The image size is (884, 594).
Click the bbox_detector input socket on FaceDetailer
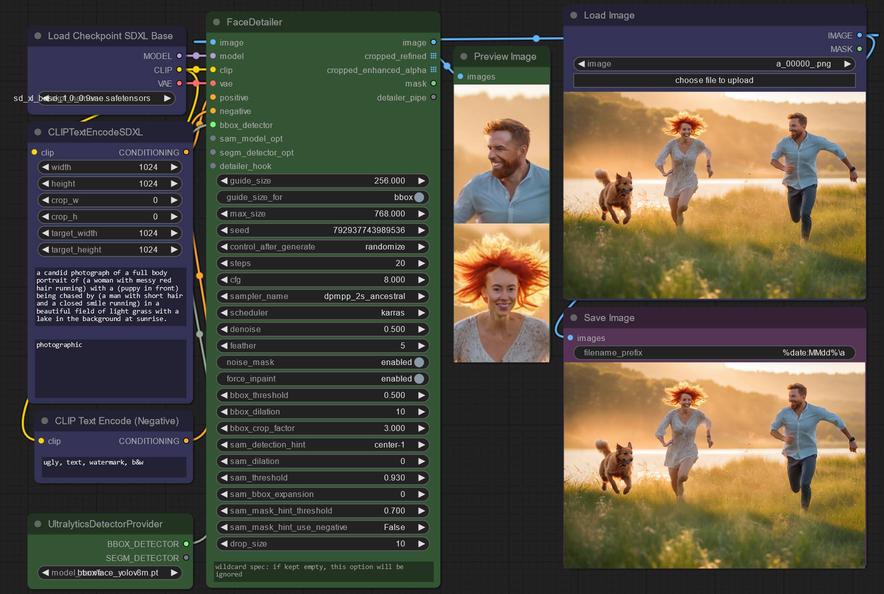point(213,125)
